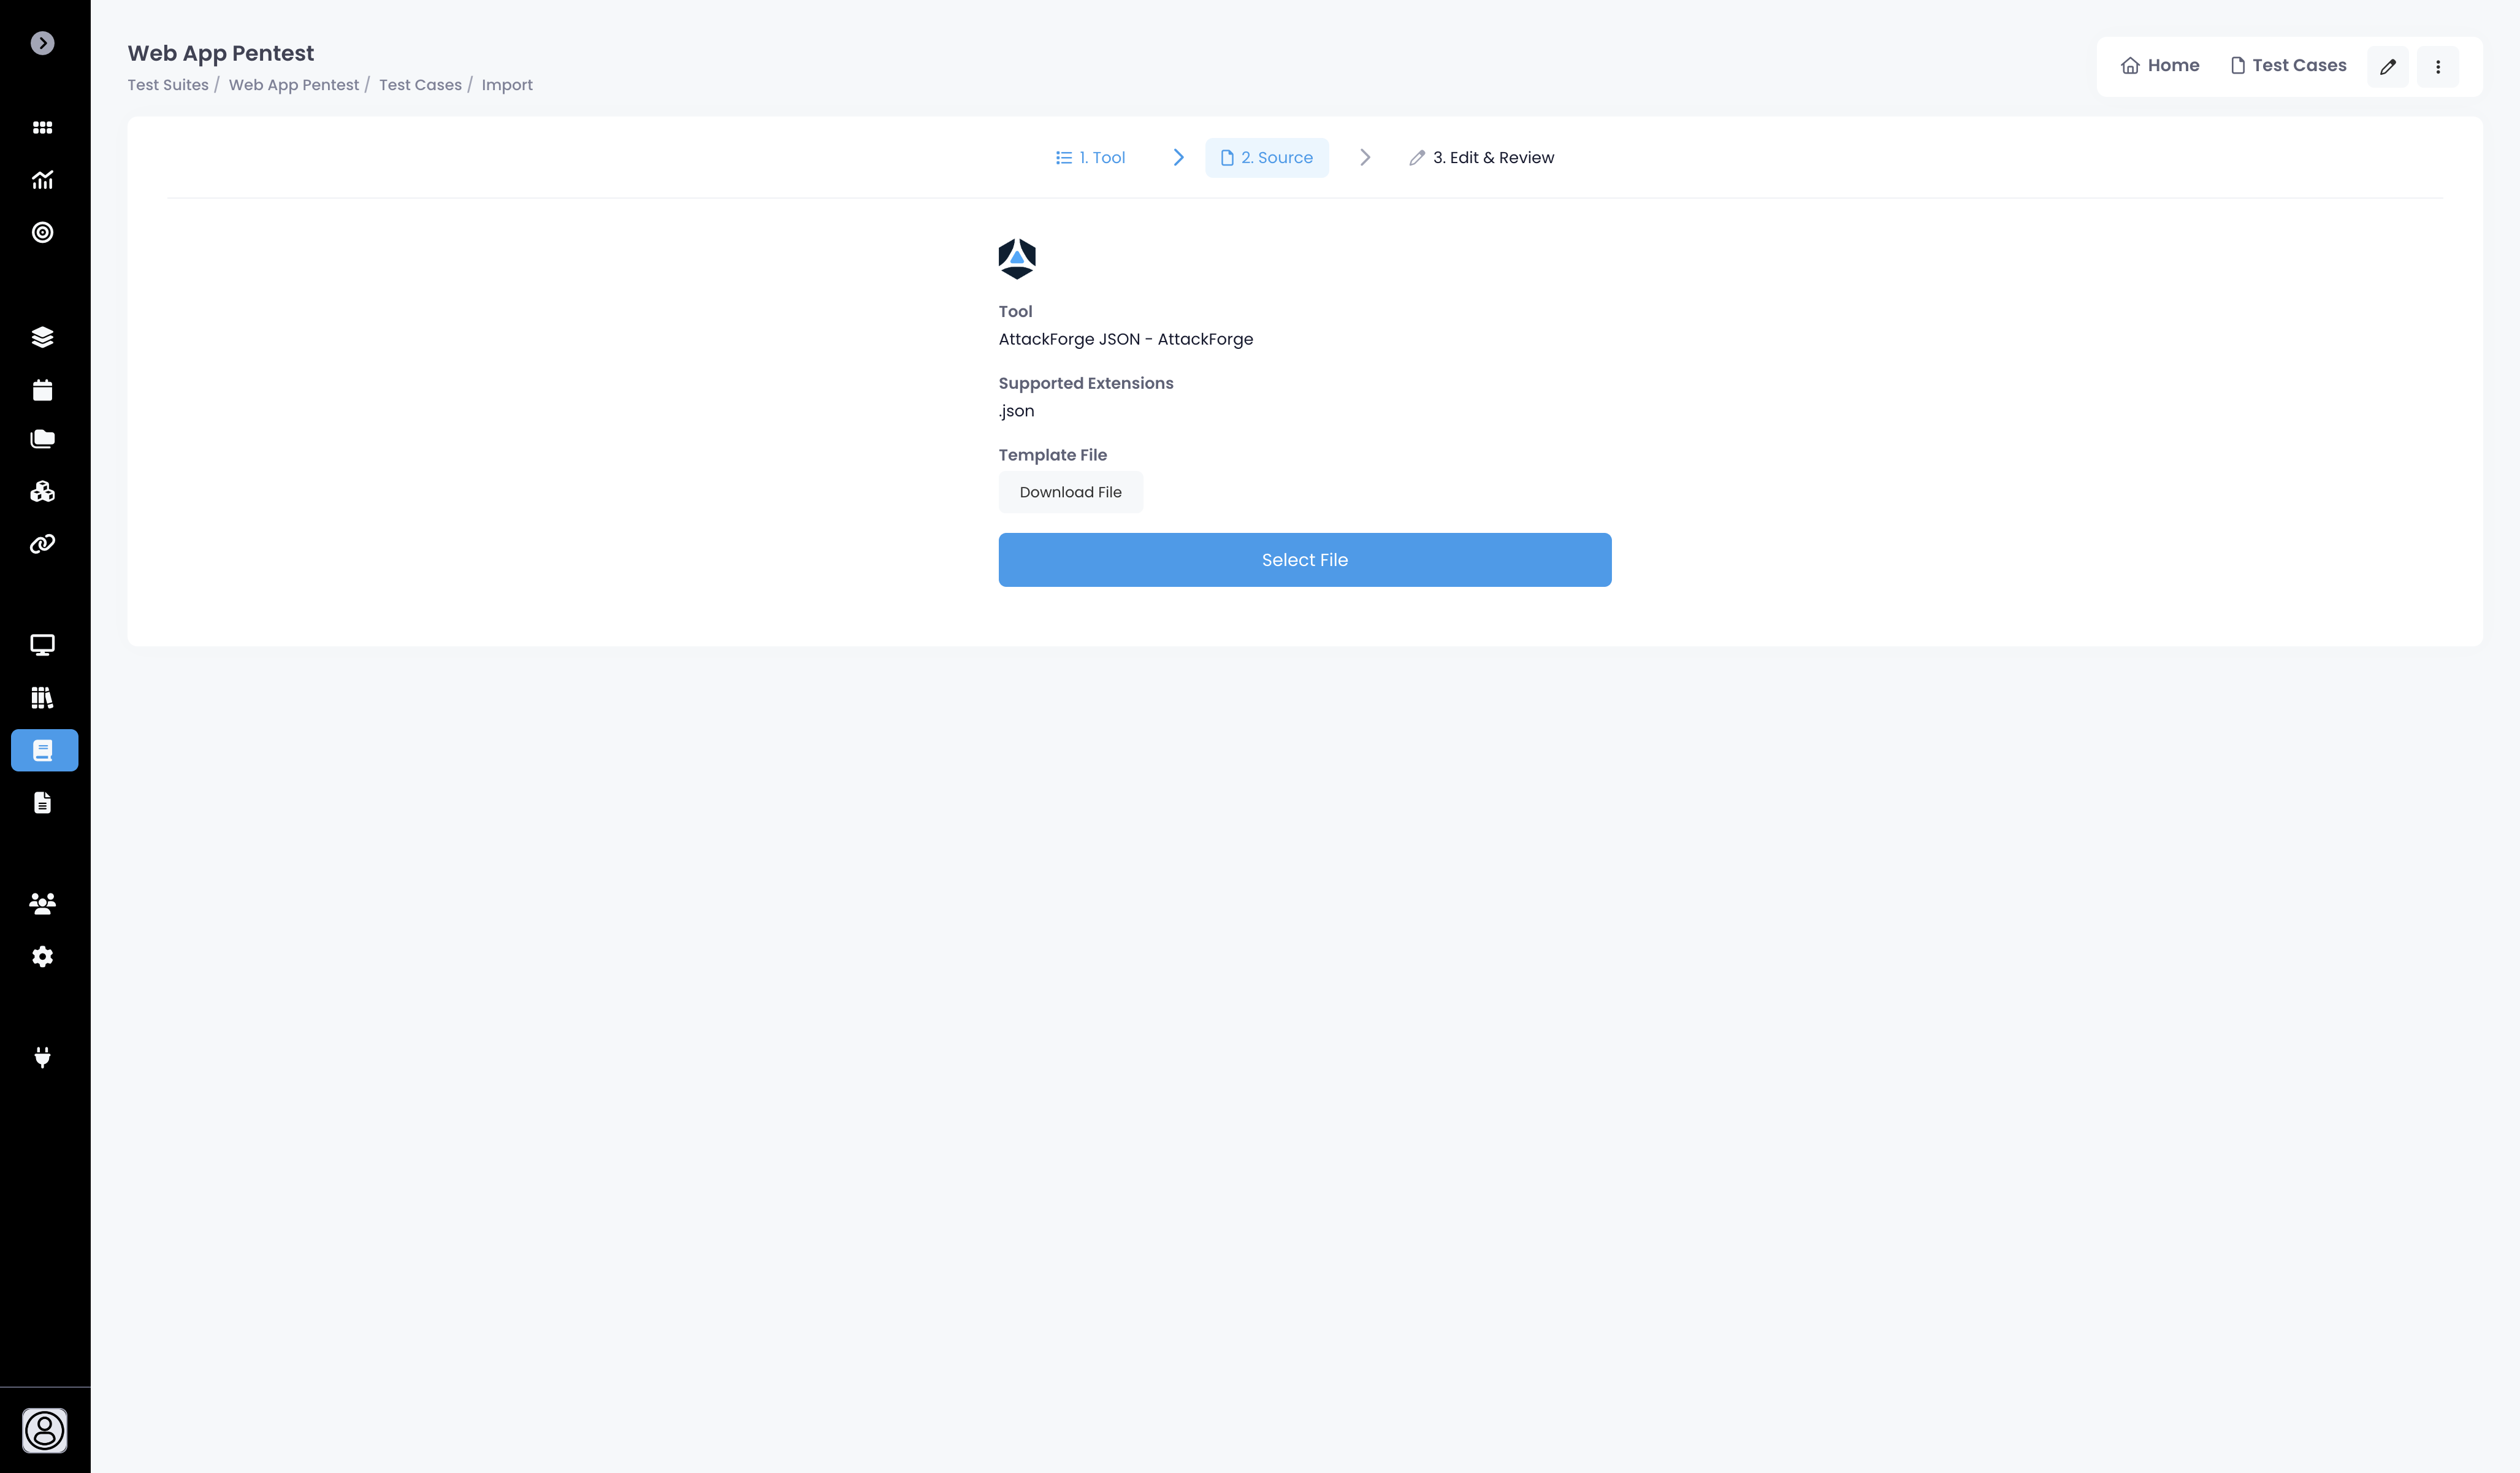Viewport: 2520px width, 1473px height.
Task: Open the calendar icon in the sidebar
Action: pos(42,390)
